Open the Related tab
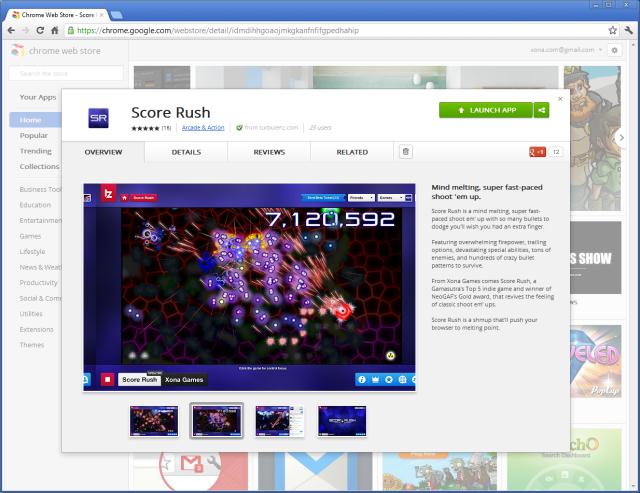Screen dimensions: 640x493 (x=352, y=152)
